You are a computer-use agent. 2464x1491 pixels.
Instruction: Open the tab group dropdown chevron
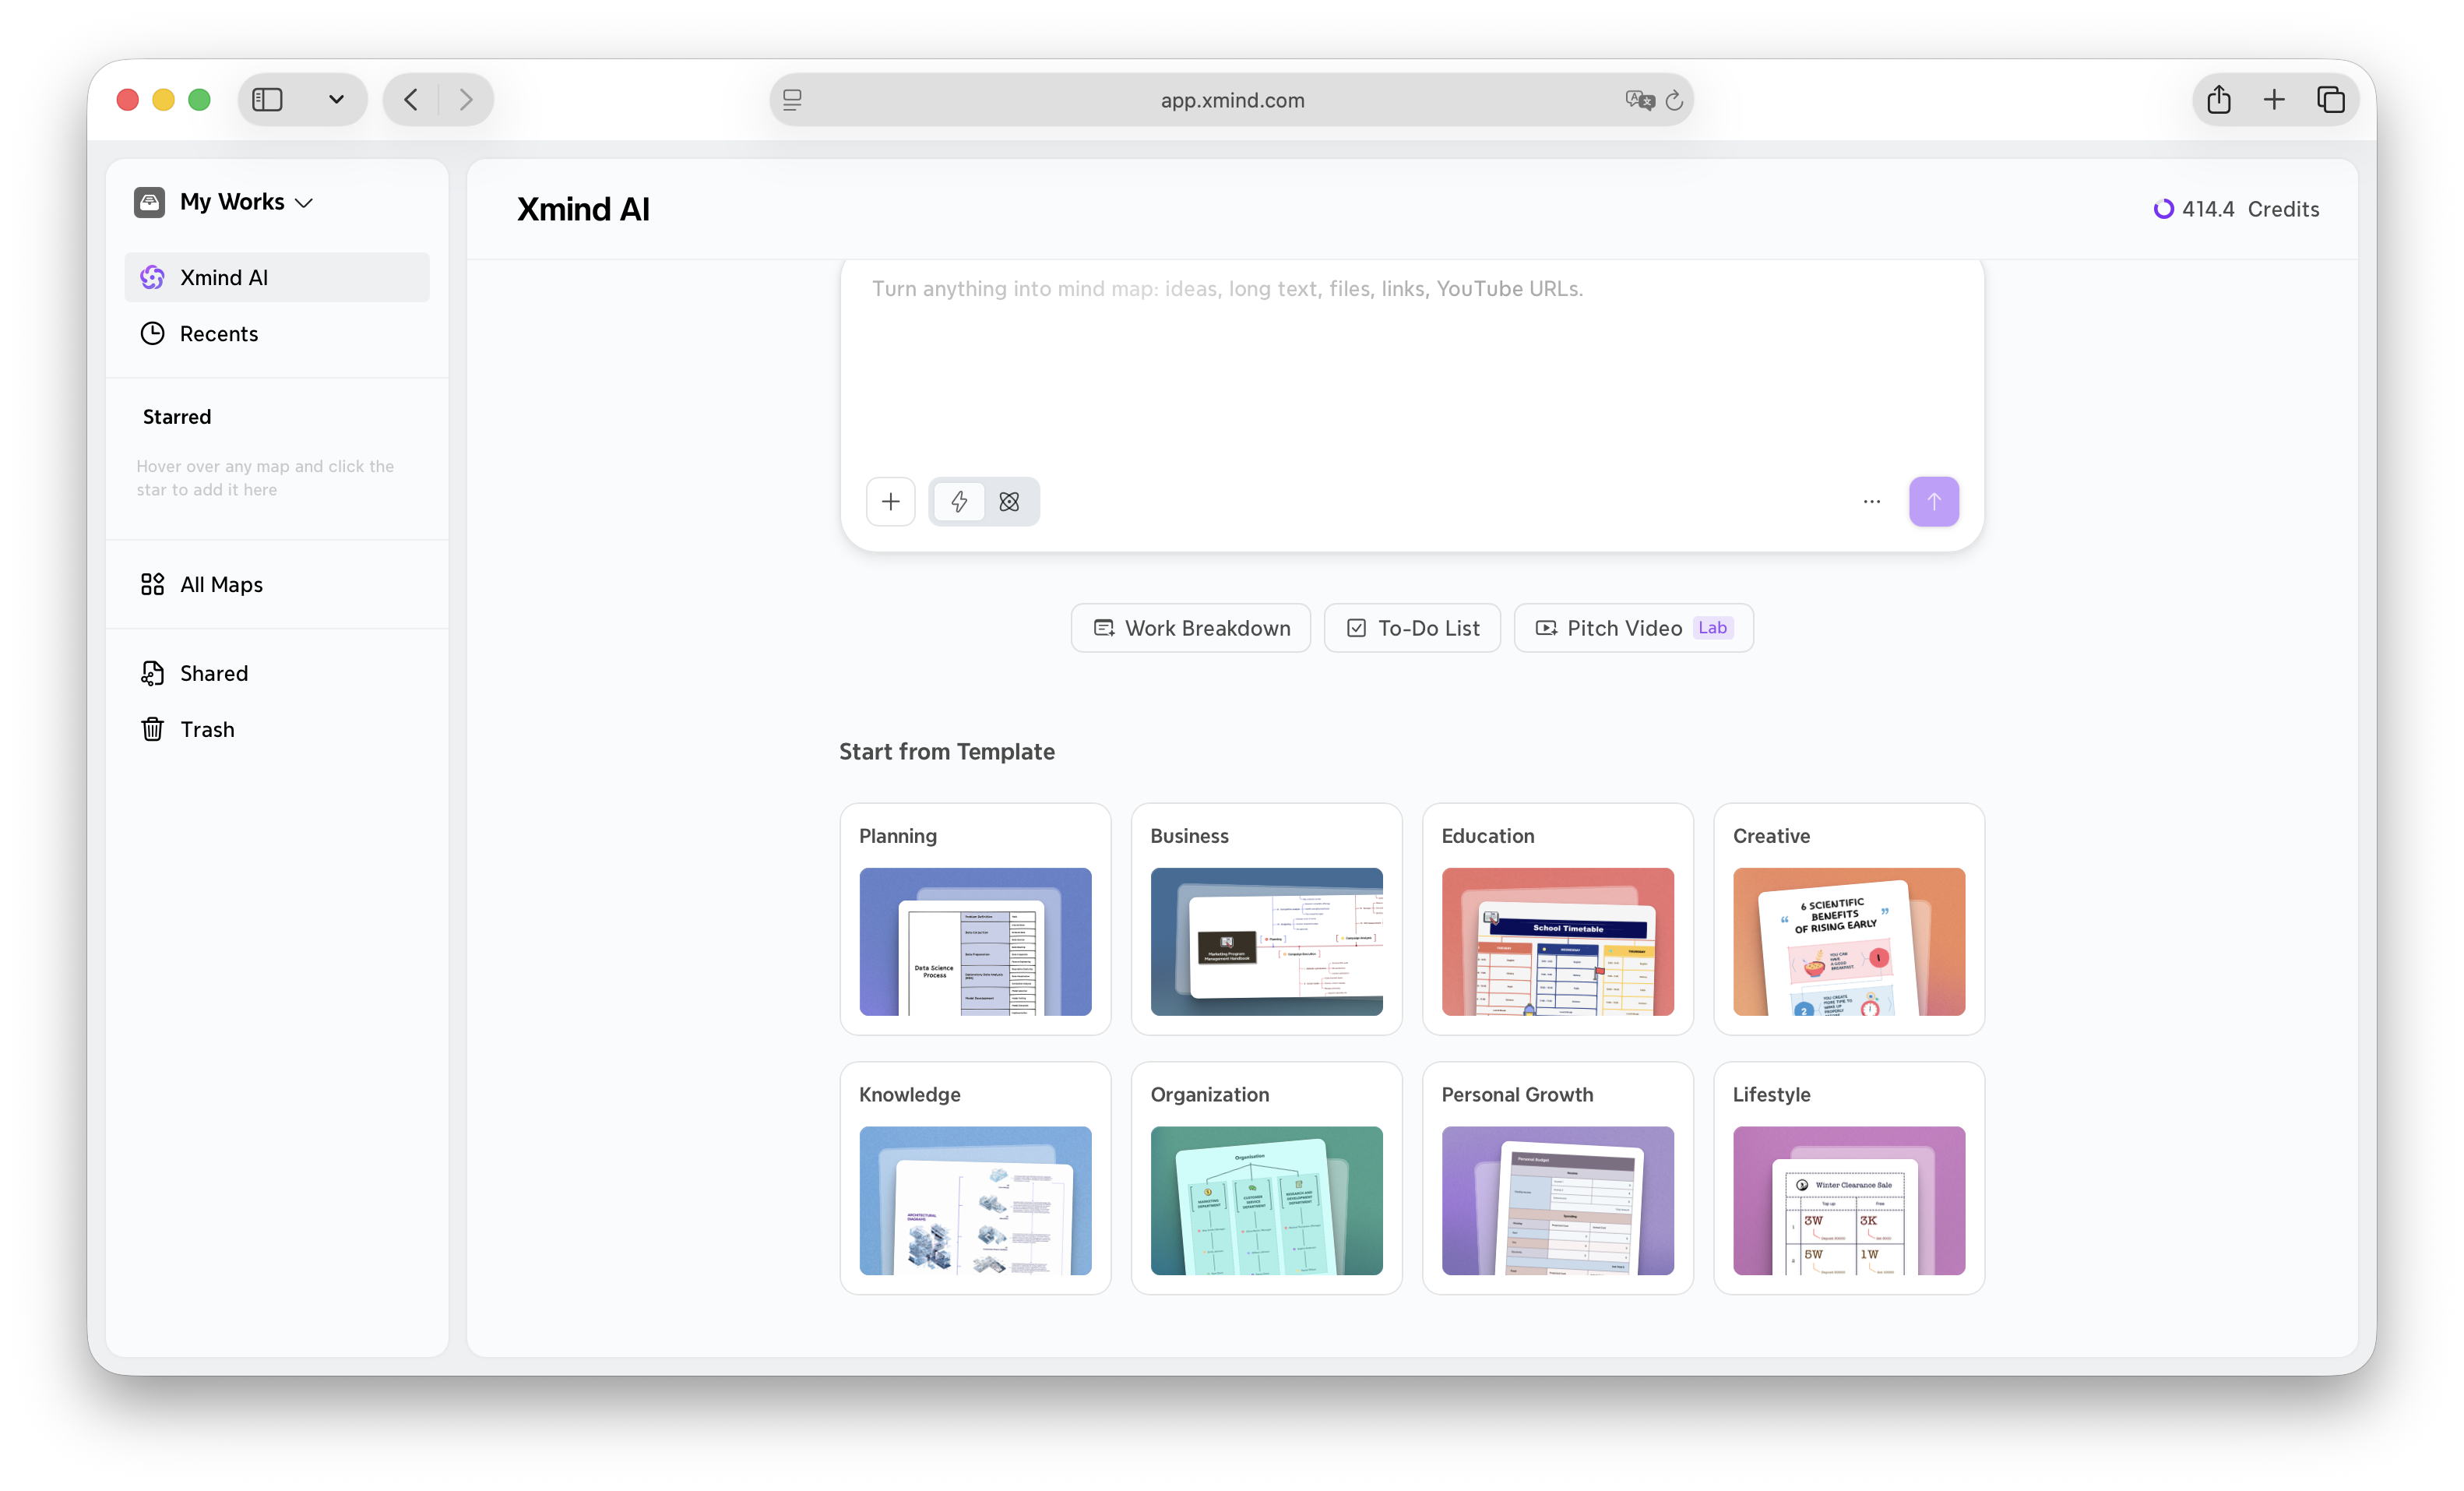(x=336, y=99)
